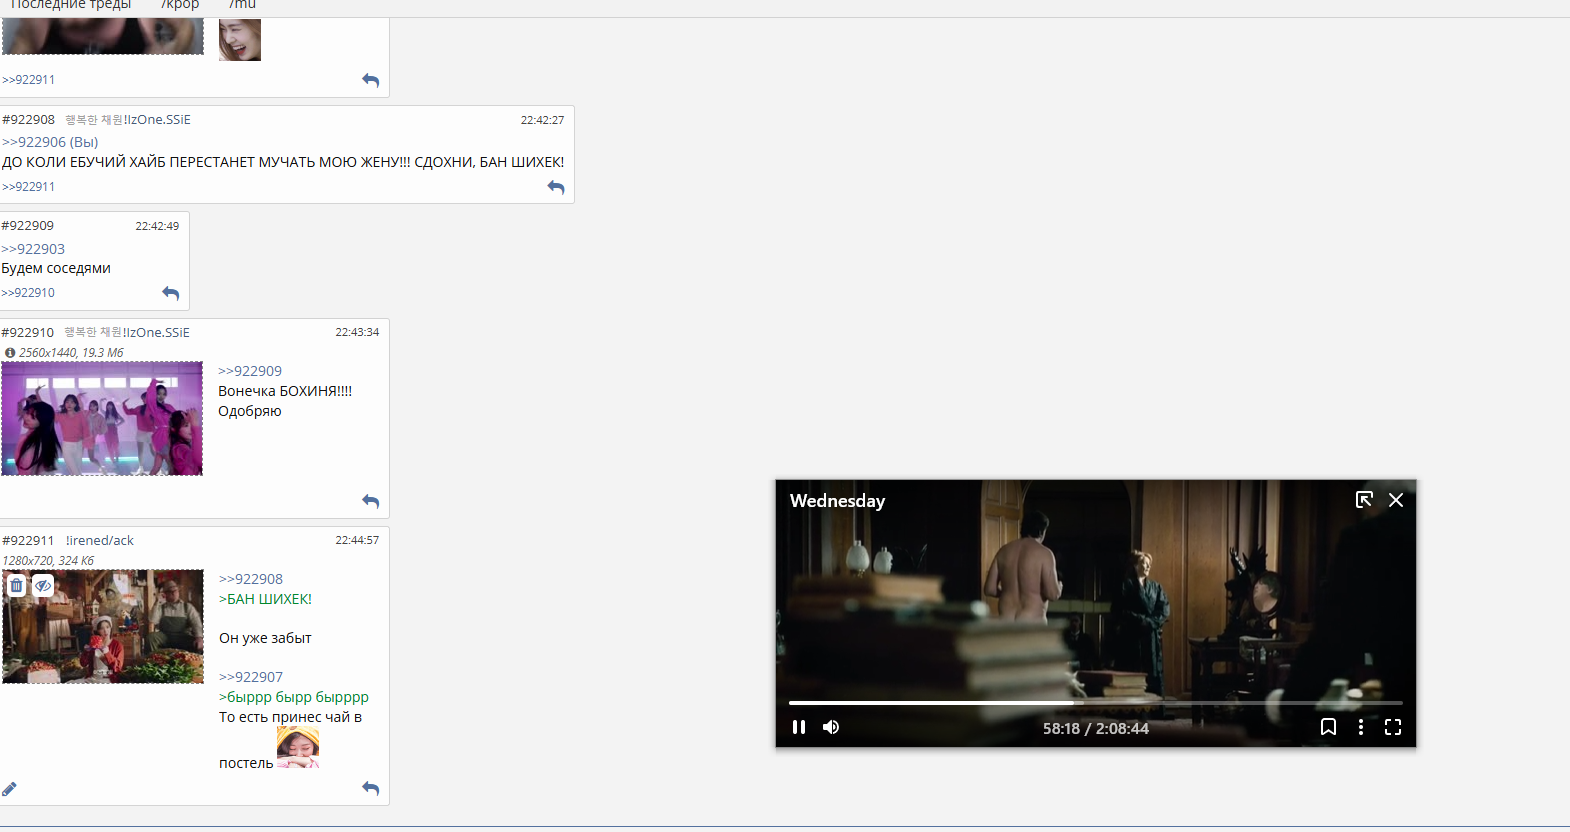Edit post #922911 with pencil icon
This screenshot has width=1570, height=832.
(10, 789)
